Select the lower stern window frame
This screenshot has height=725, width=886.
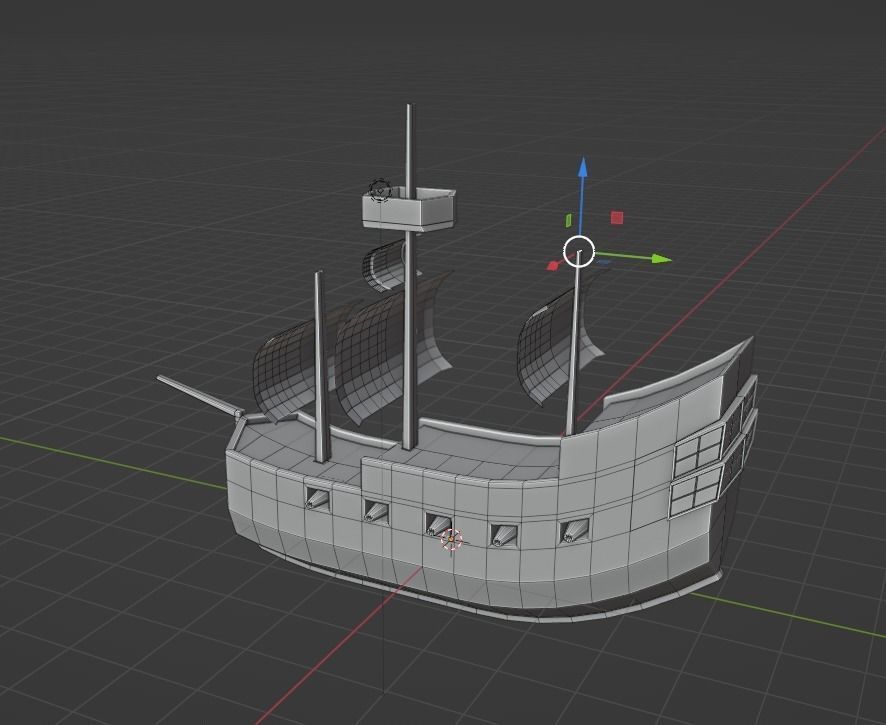coord(695,489)
